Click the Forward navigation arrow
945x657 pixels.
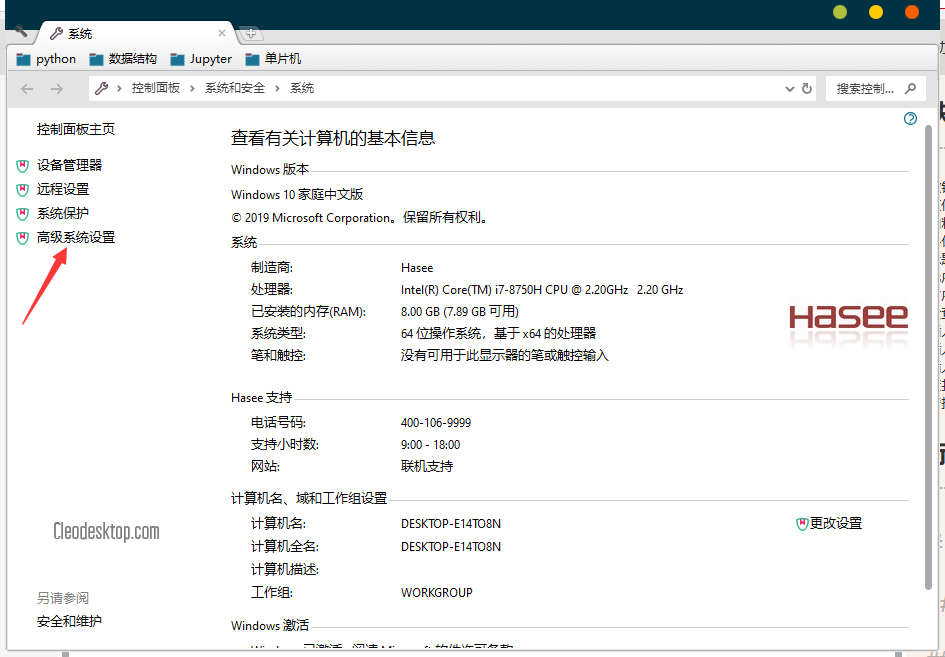pos(57,89)
